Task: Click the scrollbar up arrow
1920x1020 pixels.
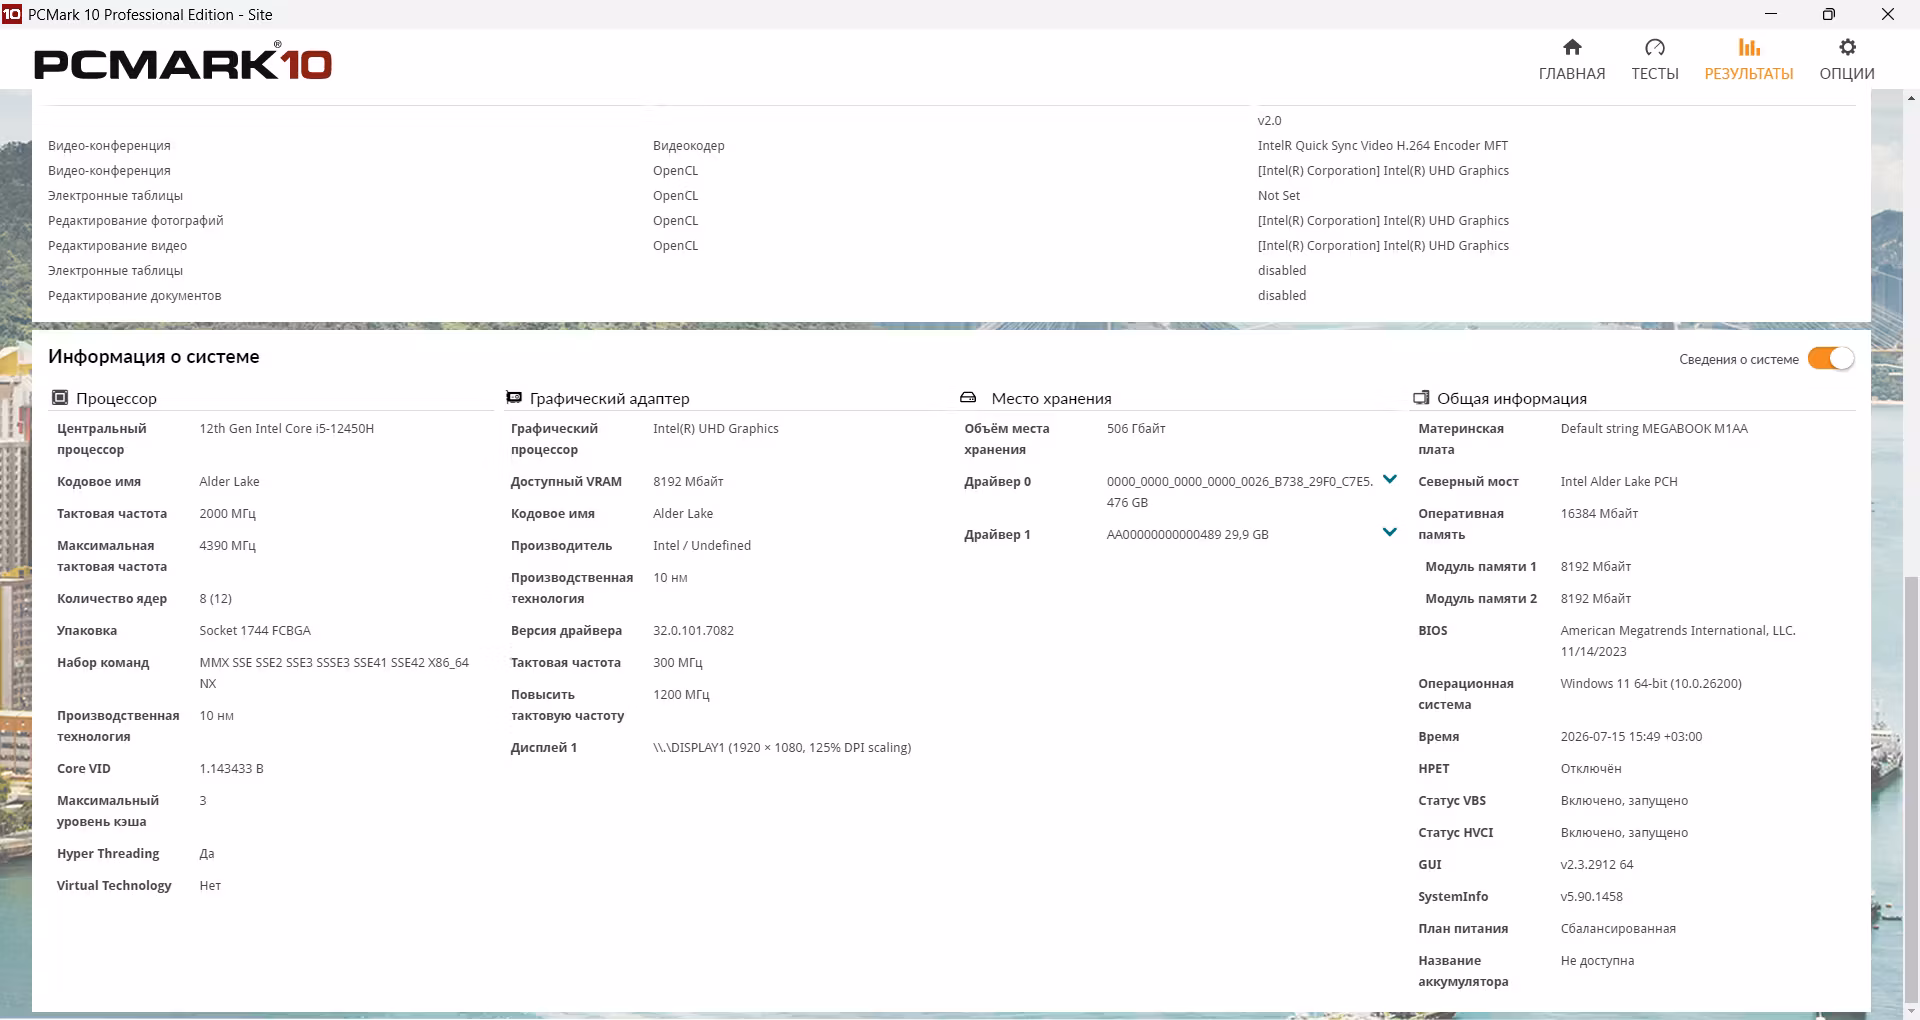Action: [1912, 98]
